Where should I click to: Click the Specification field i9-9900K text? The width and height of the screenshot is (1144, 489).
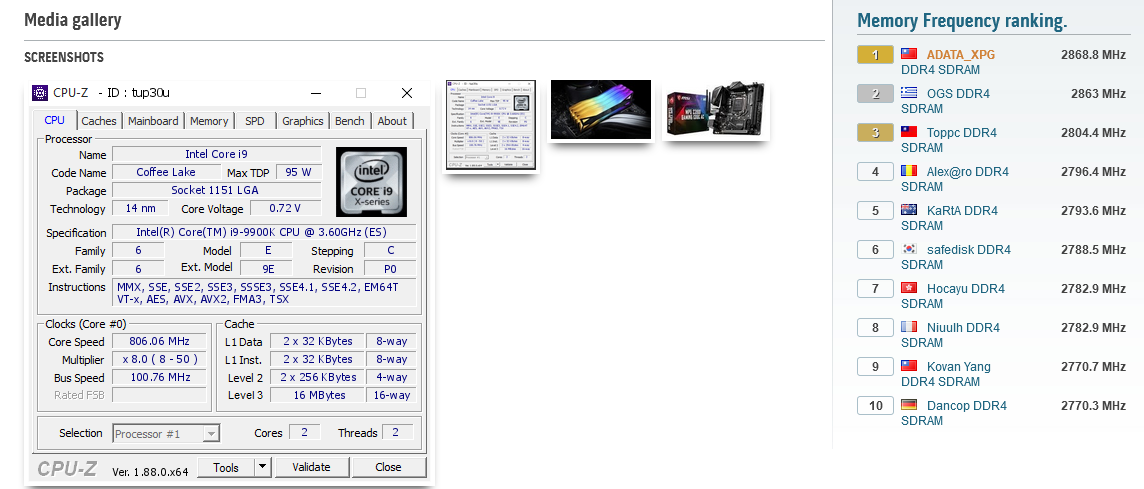(x=262, y=232)
